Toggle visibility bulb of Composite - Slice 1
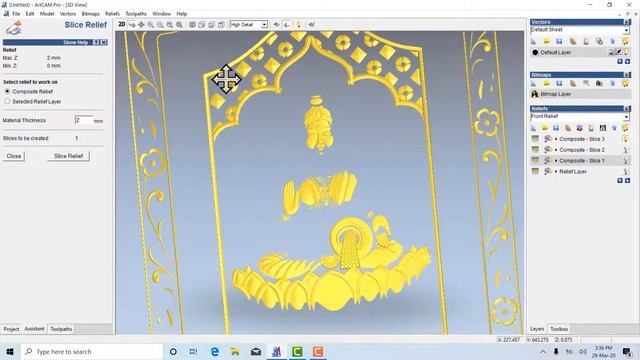The image size is (640, 360). (626, 161)
